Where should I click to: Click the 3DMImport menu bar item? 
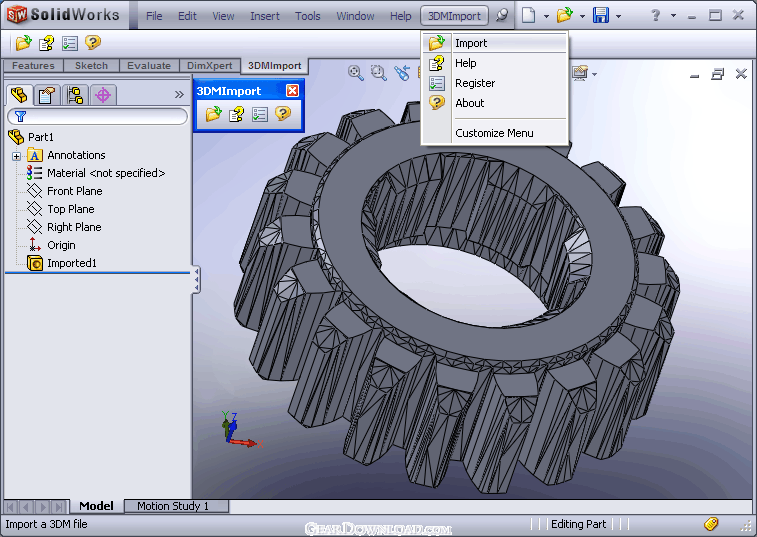click(x=454, y=16)
